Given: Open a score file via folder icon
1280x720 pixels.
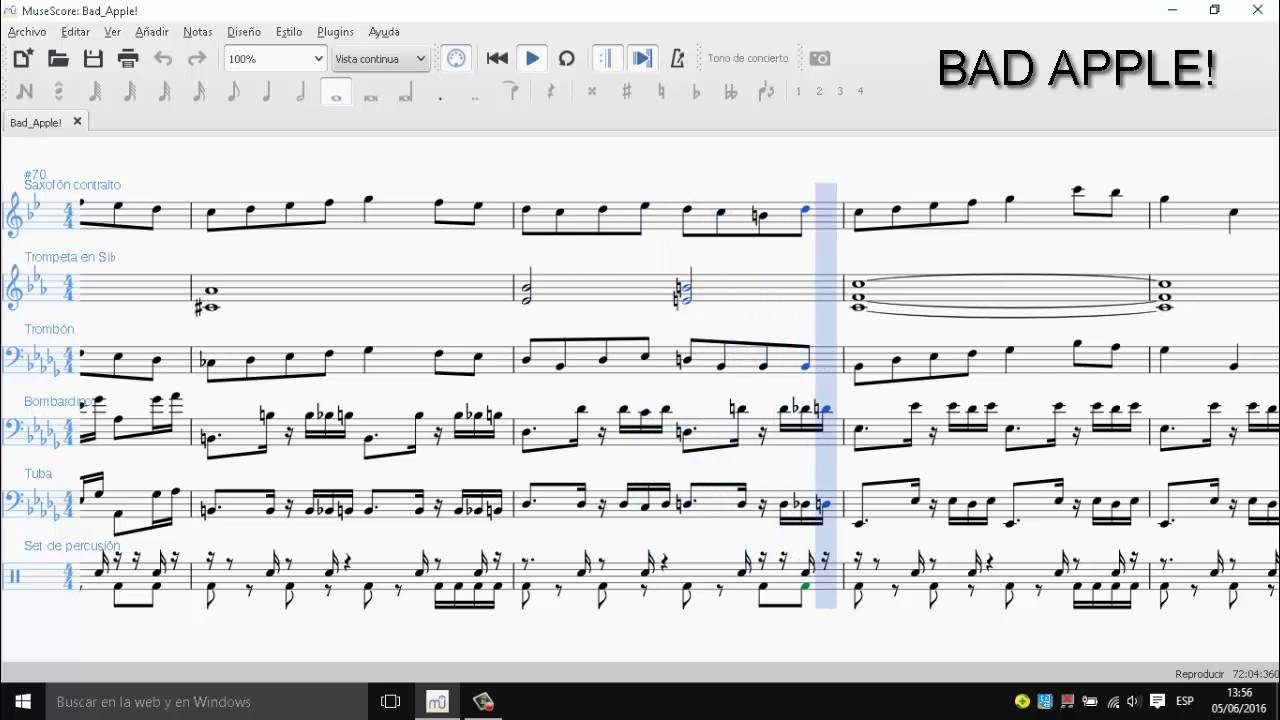Looking at the screenshot, I should click(58, 58).
